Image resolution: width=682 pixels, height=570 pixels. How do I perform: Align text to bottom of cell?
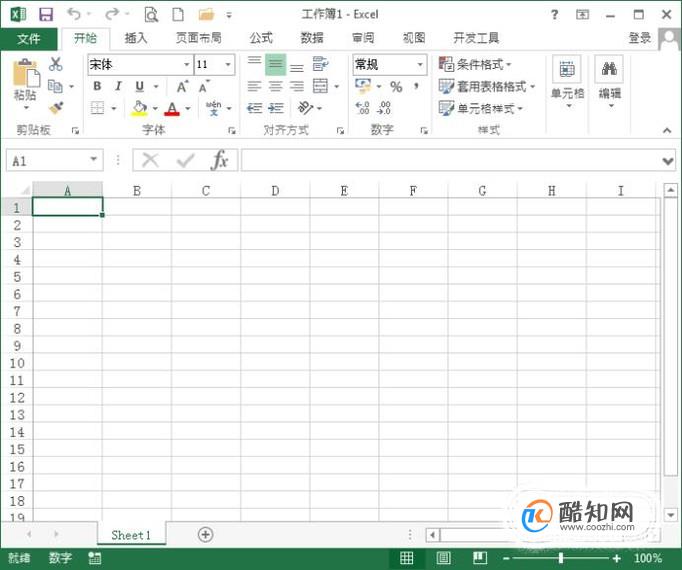click(x=297, y=66)
